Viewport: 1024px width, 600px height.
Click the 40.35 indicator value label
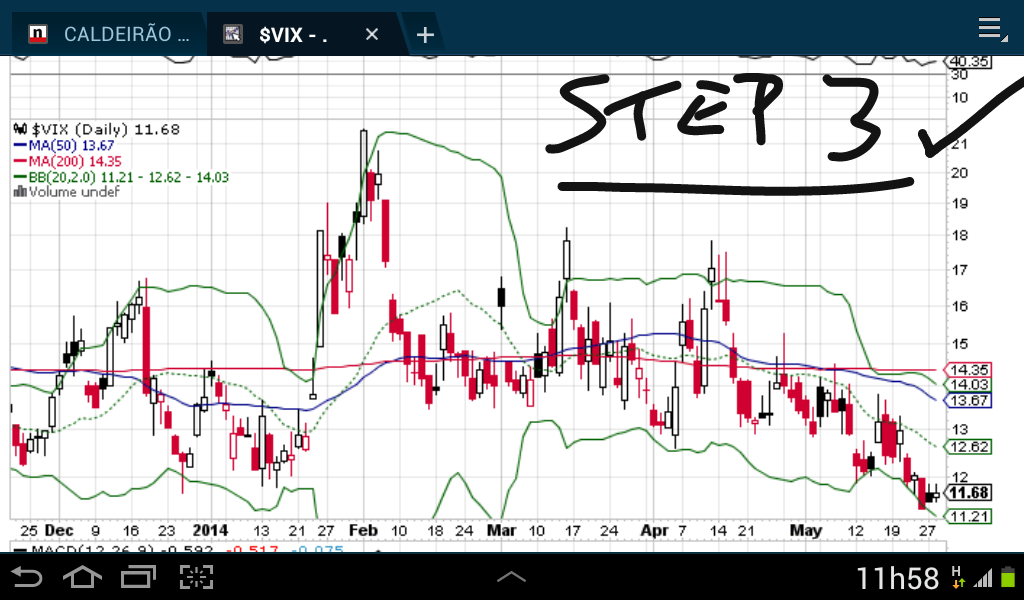(x=968, y=62)
